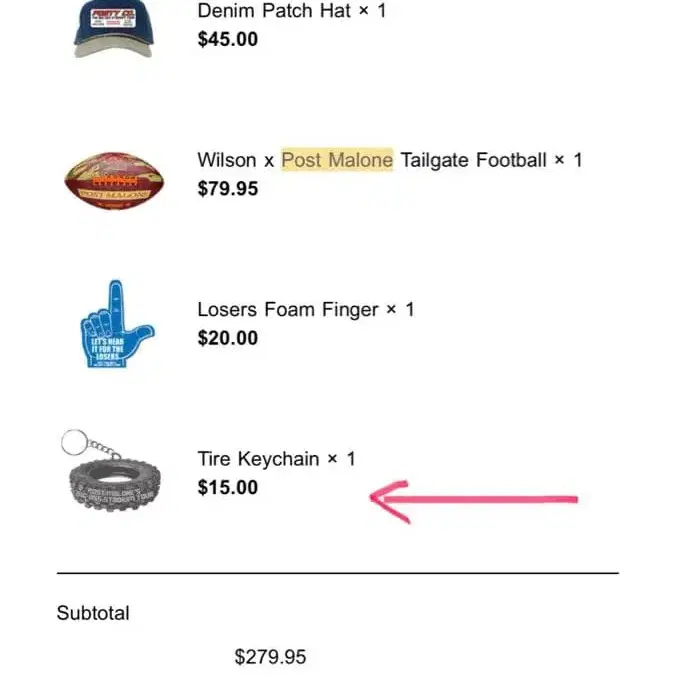Click the highlighted Post Malone text
This screenshot has height=676, width=676.
[x=337, y=160]
